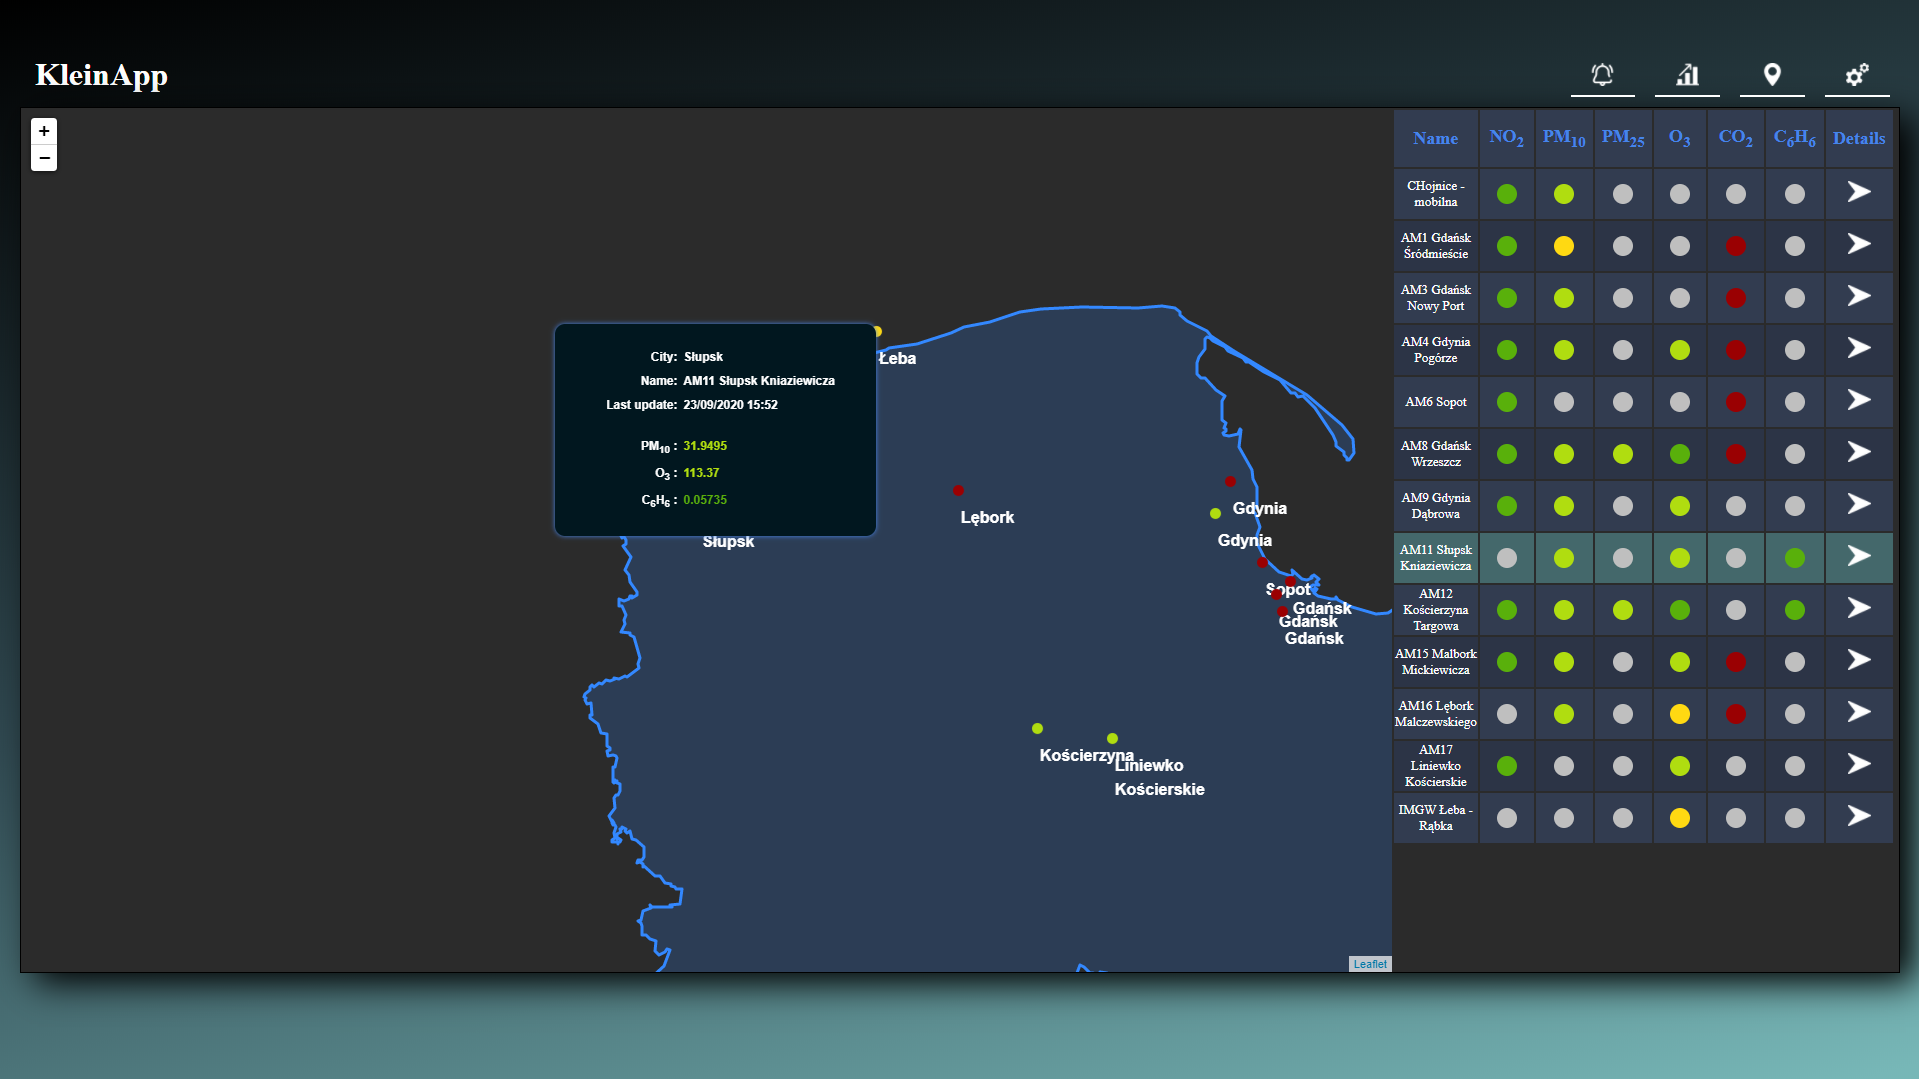Select red CO2 status for AM4 Gdynia Pogórze

[x=1736, y=349]
